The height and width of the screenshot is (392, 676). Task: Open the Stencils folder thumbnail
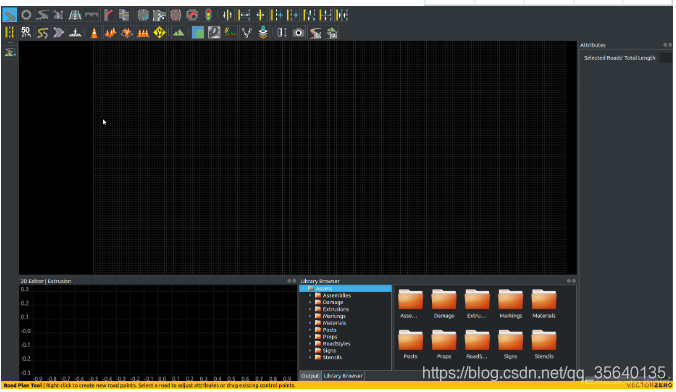[544, 345]
